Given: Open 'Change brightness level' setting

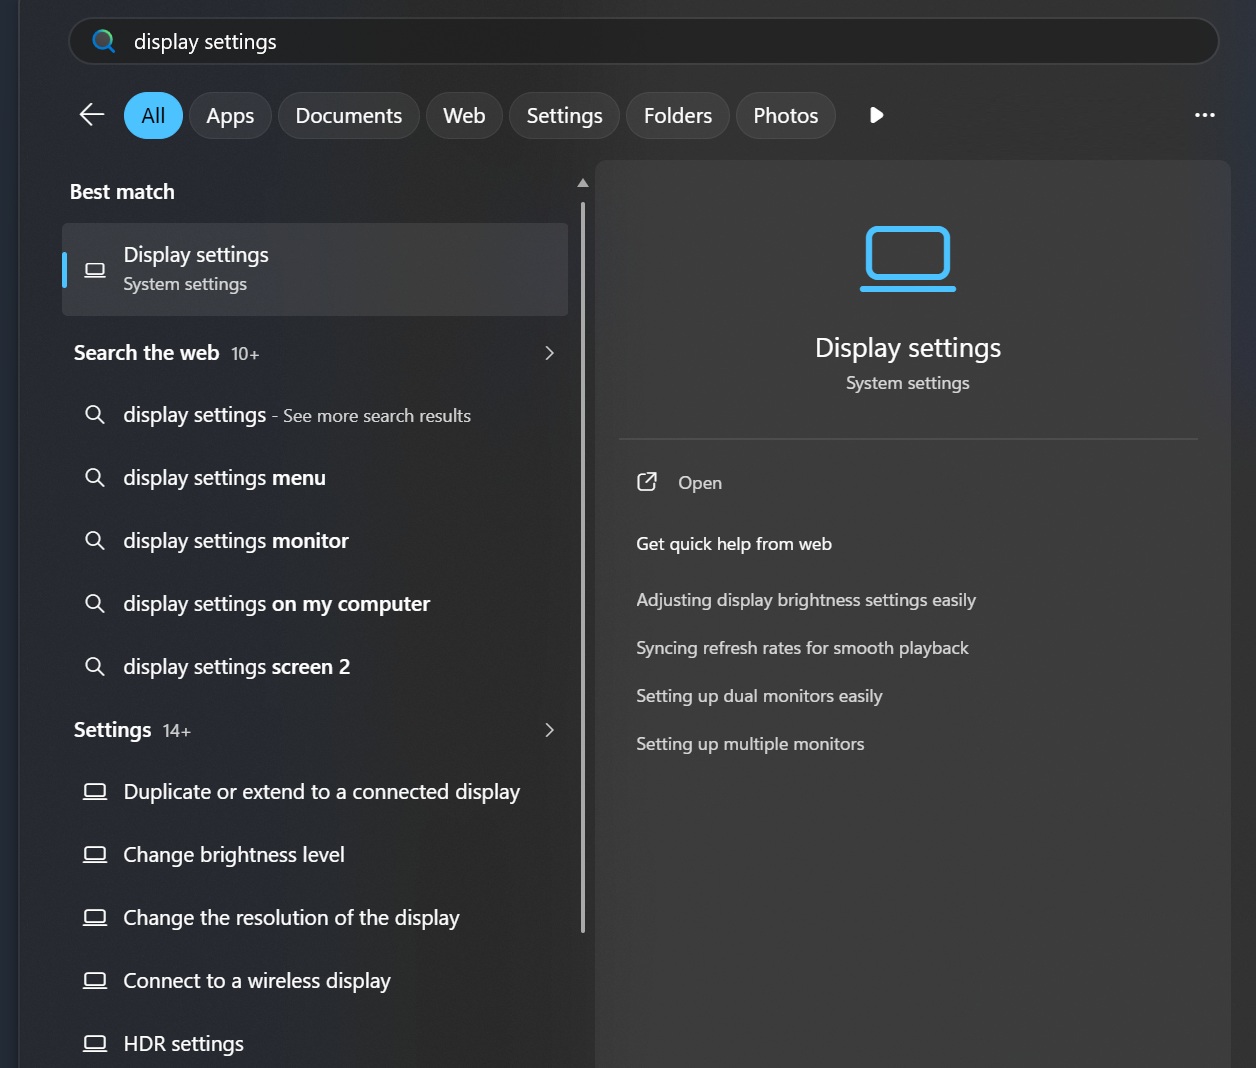Looking at the screenshot, I should click(x=315, y=855).
